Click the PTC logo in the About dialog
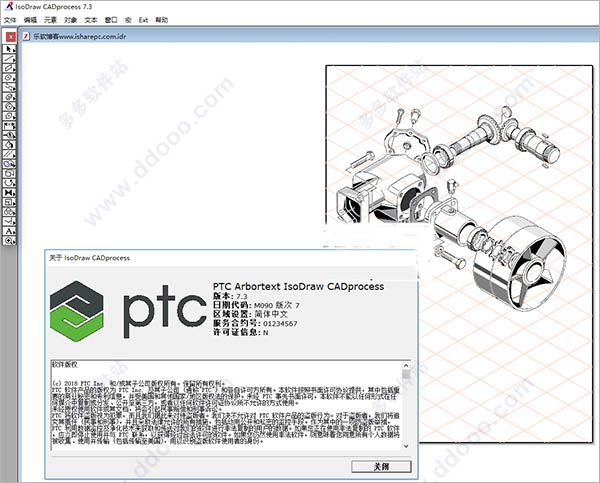 pos(128,311)
